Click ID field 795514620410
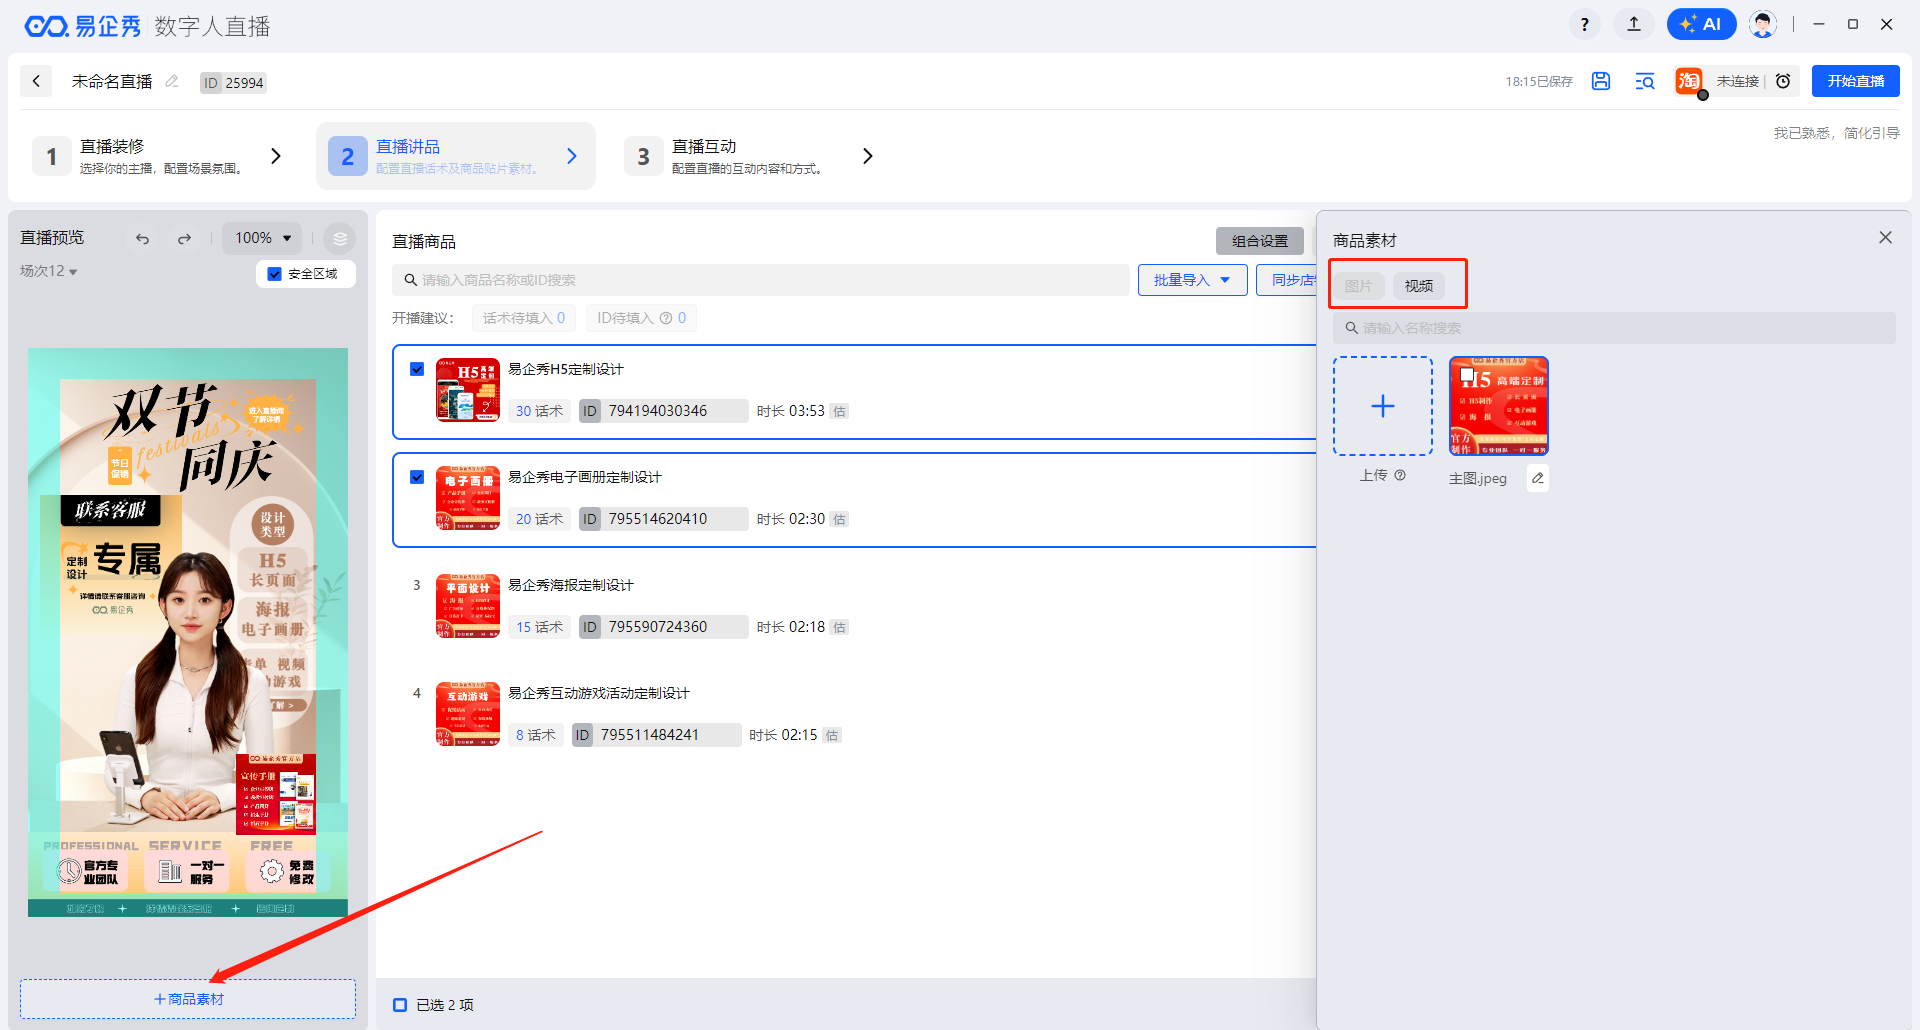The image size is (1920, 1030). point(664,519)
